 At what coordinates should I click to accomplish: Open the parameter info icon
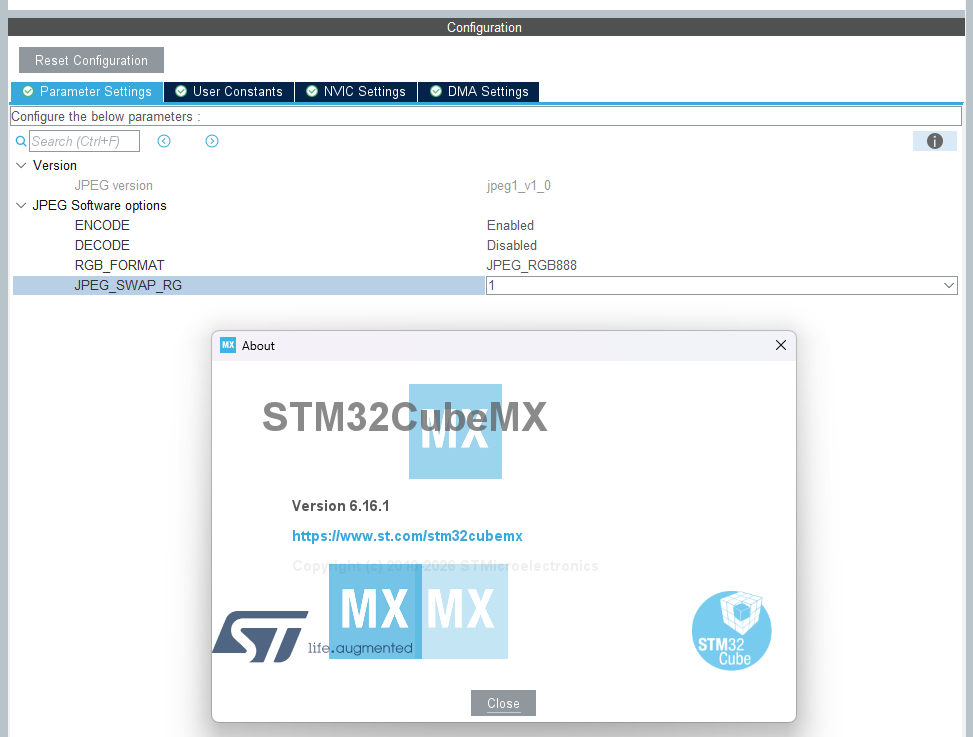coord(935,141)
